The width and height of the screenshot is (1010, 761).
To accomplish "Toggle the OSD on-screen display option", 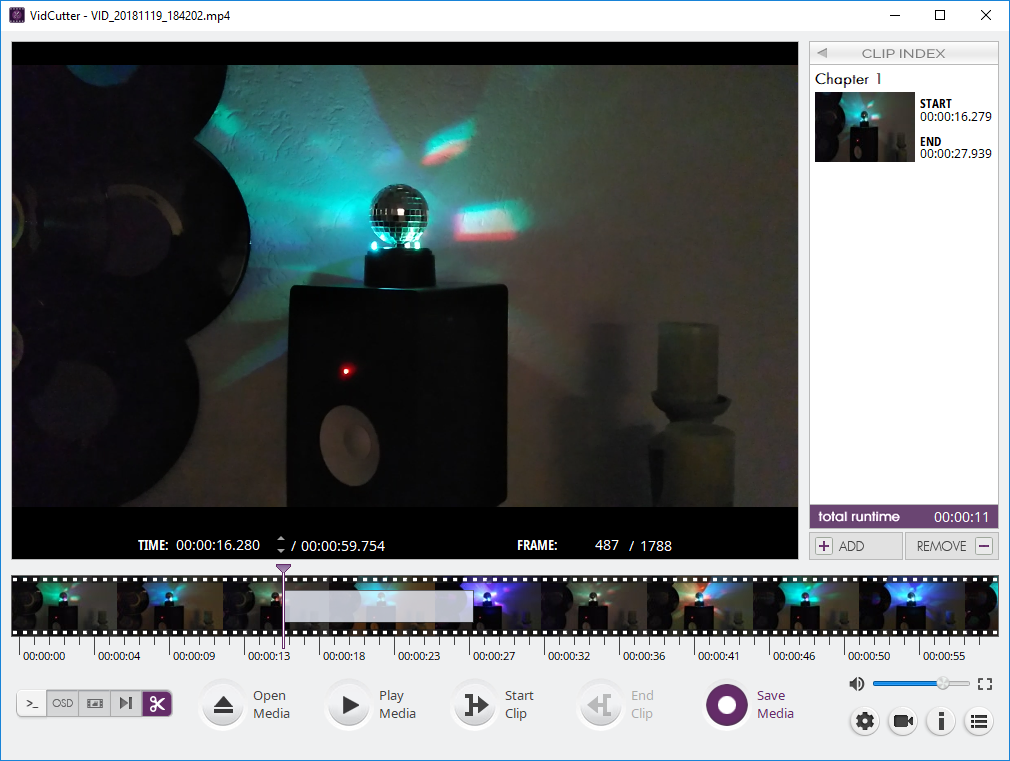I will tap(63, 704).
